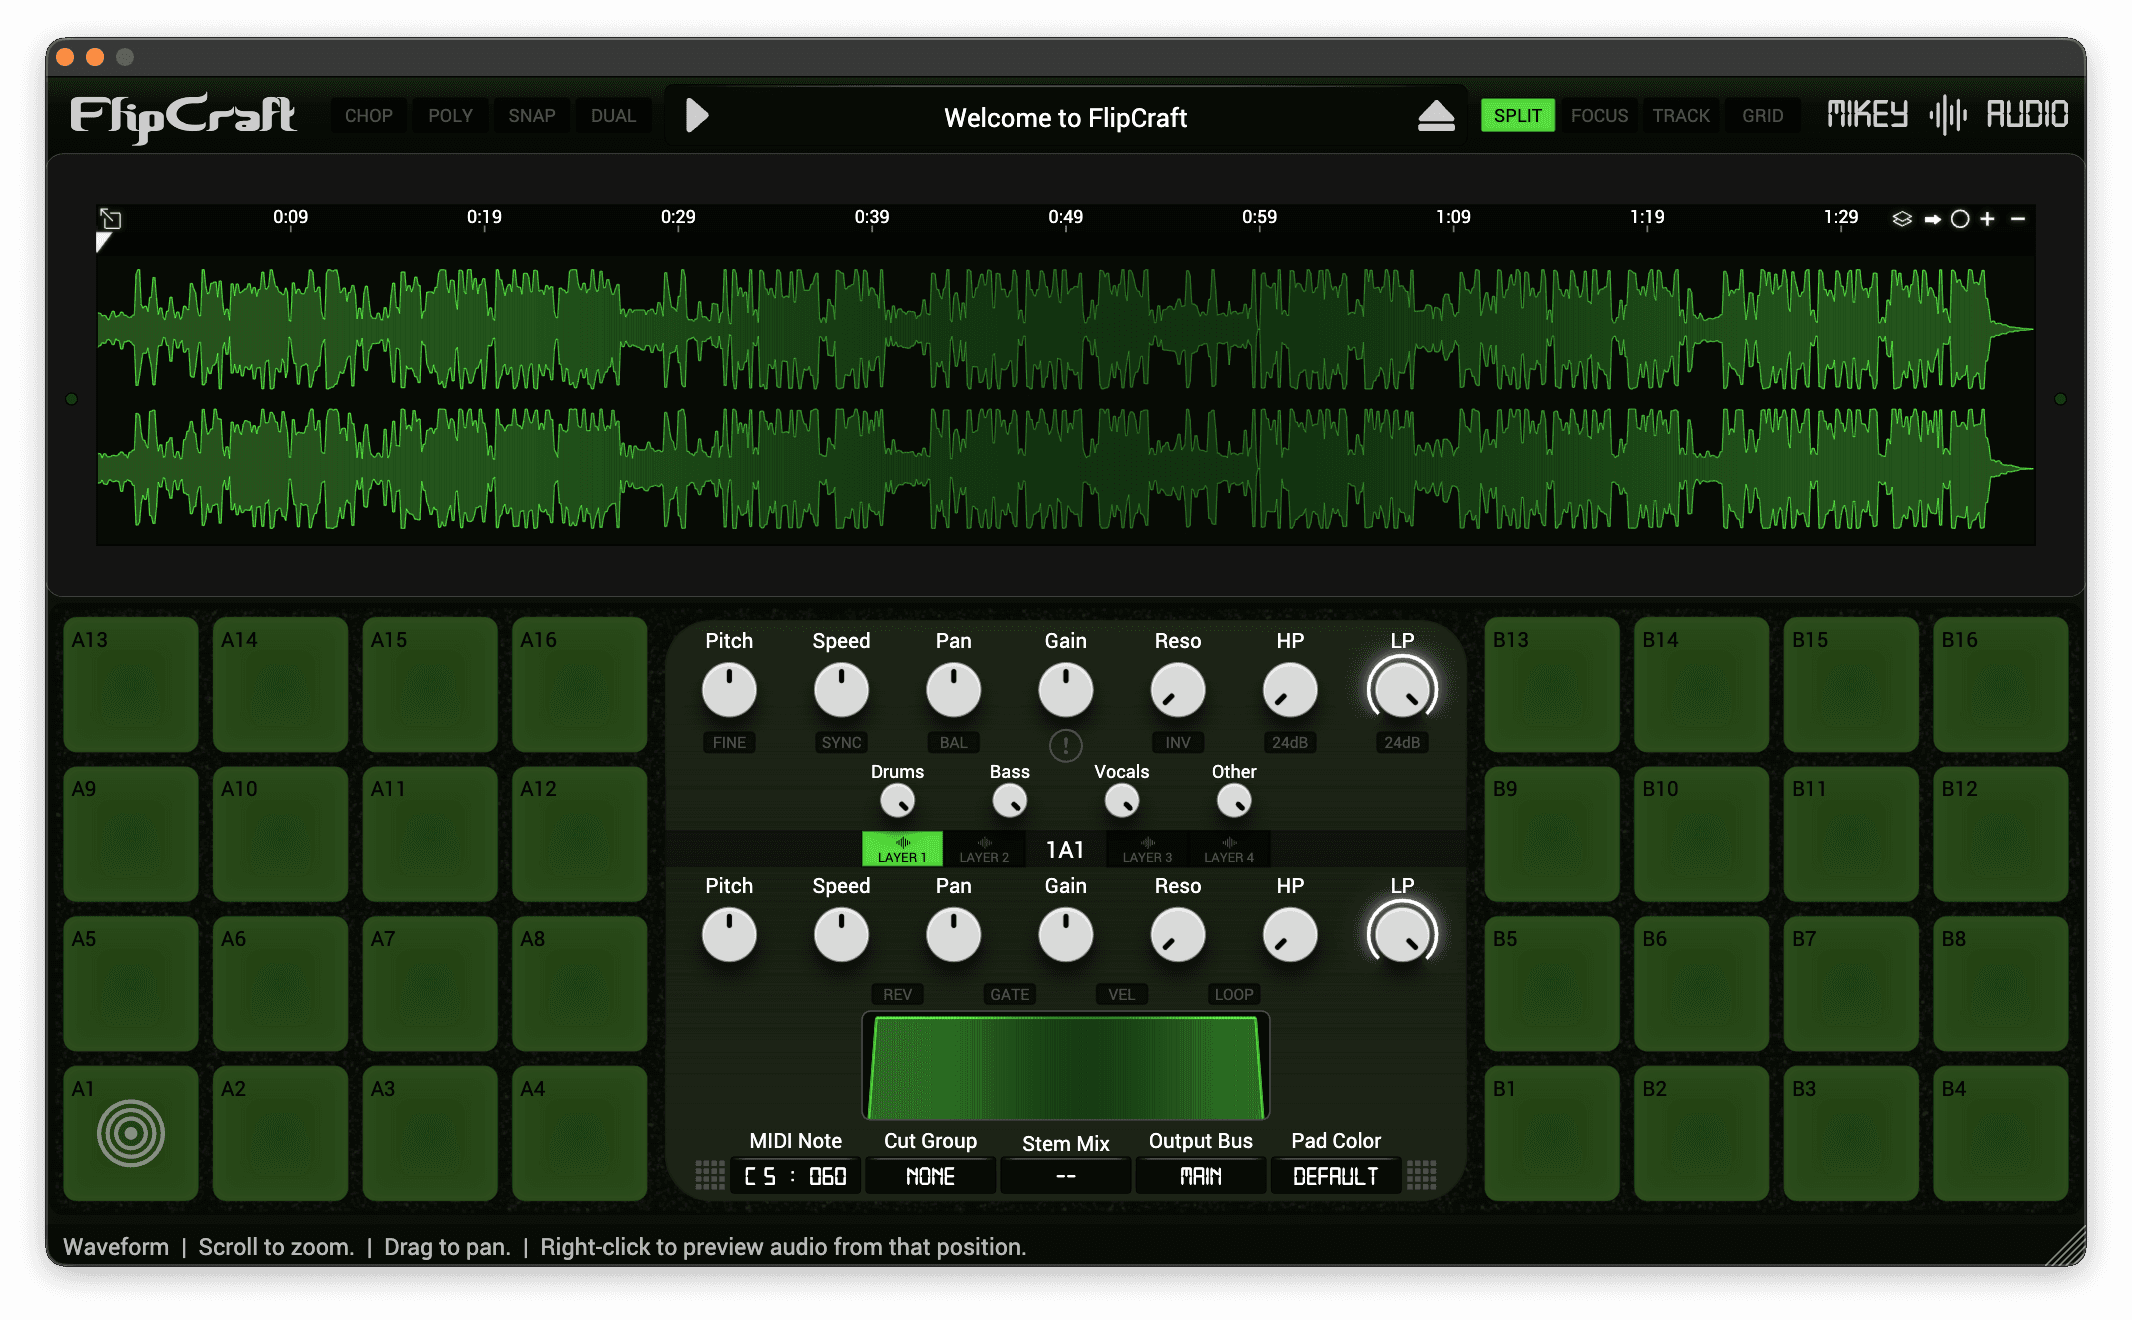Toggle the REV reverse button
2132x1320 pixels.
click(x=897, y=994)
